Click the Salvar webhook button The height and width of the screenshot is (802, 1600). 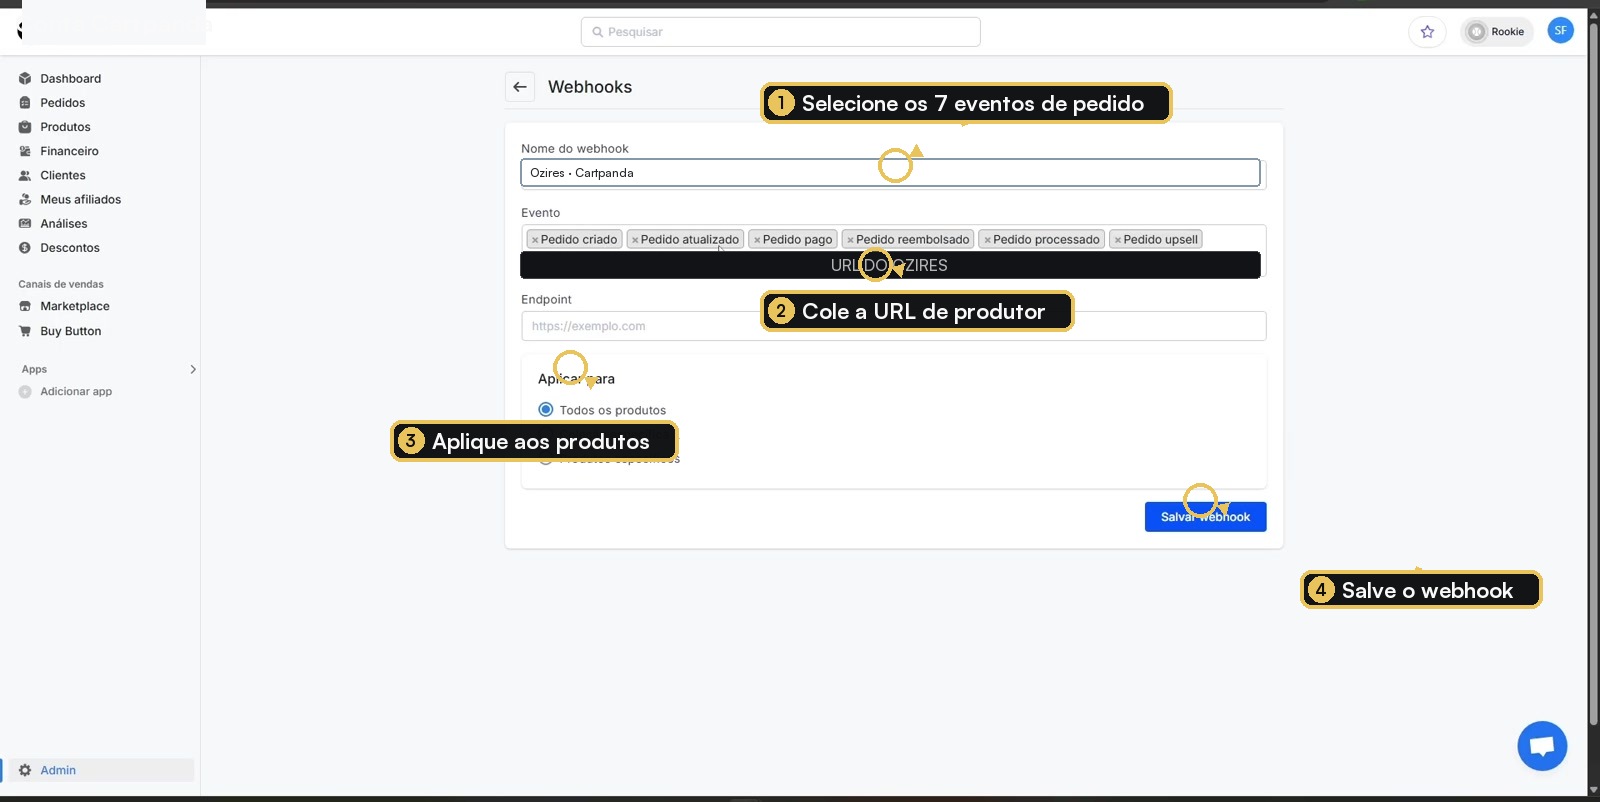[1205, 517]
